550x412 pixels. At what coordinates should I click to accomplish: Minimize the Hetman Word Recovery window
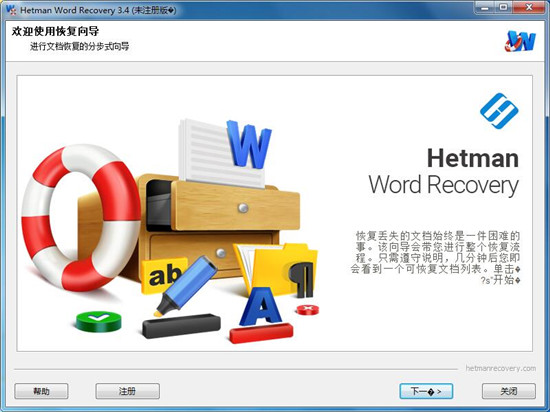(484, 8)
